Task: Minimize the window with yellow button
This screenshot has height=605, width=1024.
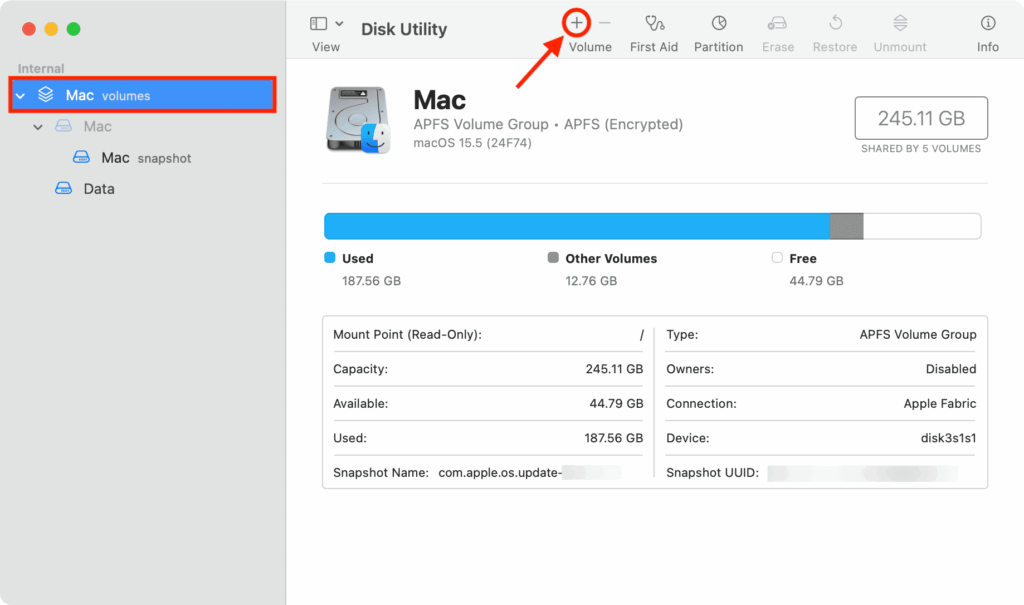Action: (51, 29)
